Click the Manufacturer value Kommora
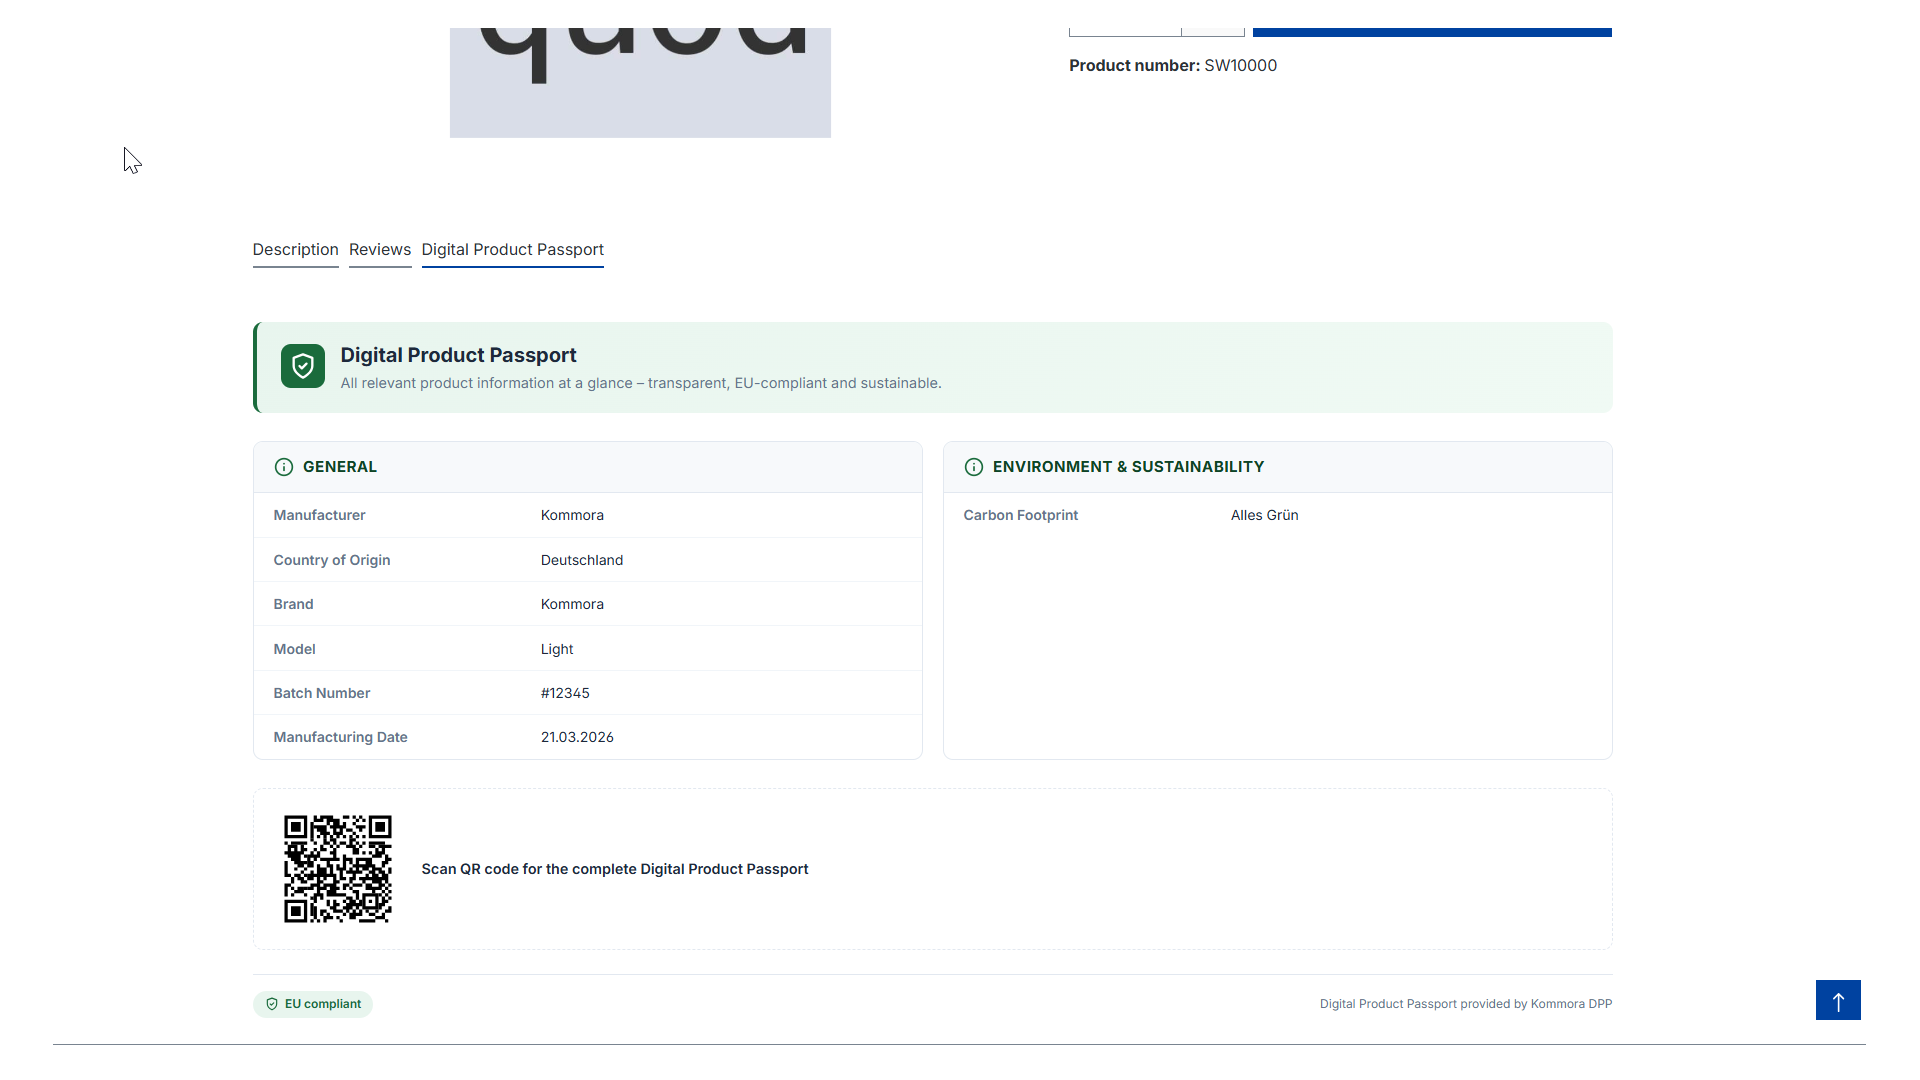The height and width of the screenshot is (1080, 1920). [572, 515]
